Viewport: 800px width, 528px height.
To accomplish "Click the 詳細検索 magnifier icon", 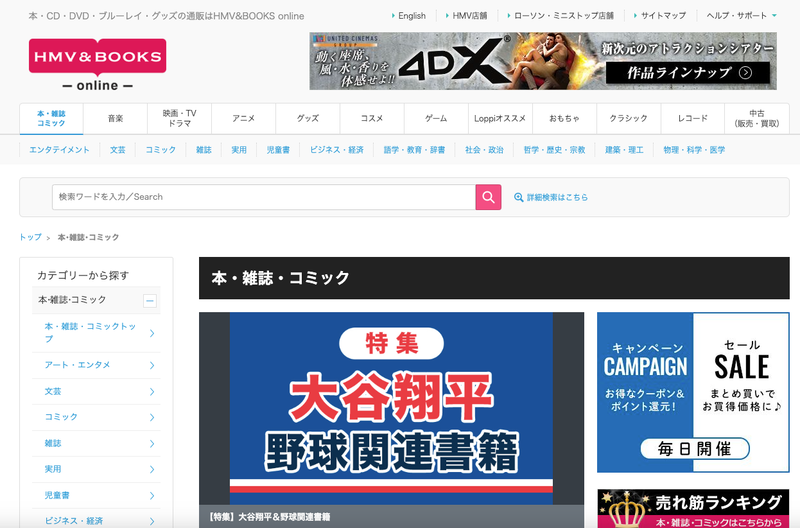I will [518, 197].
